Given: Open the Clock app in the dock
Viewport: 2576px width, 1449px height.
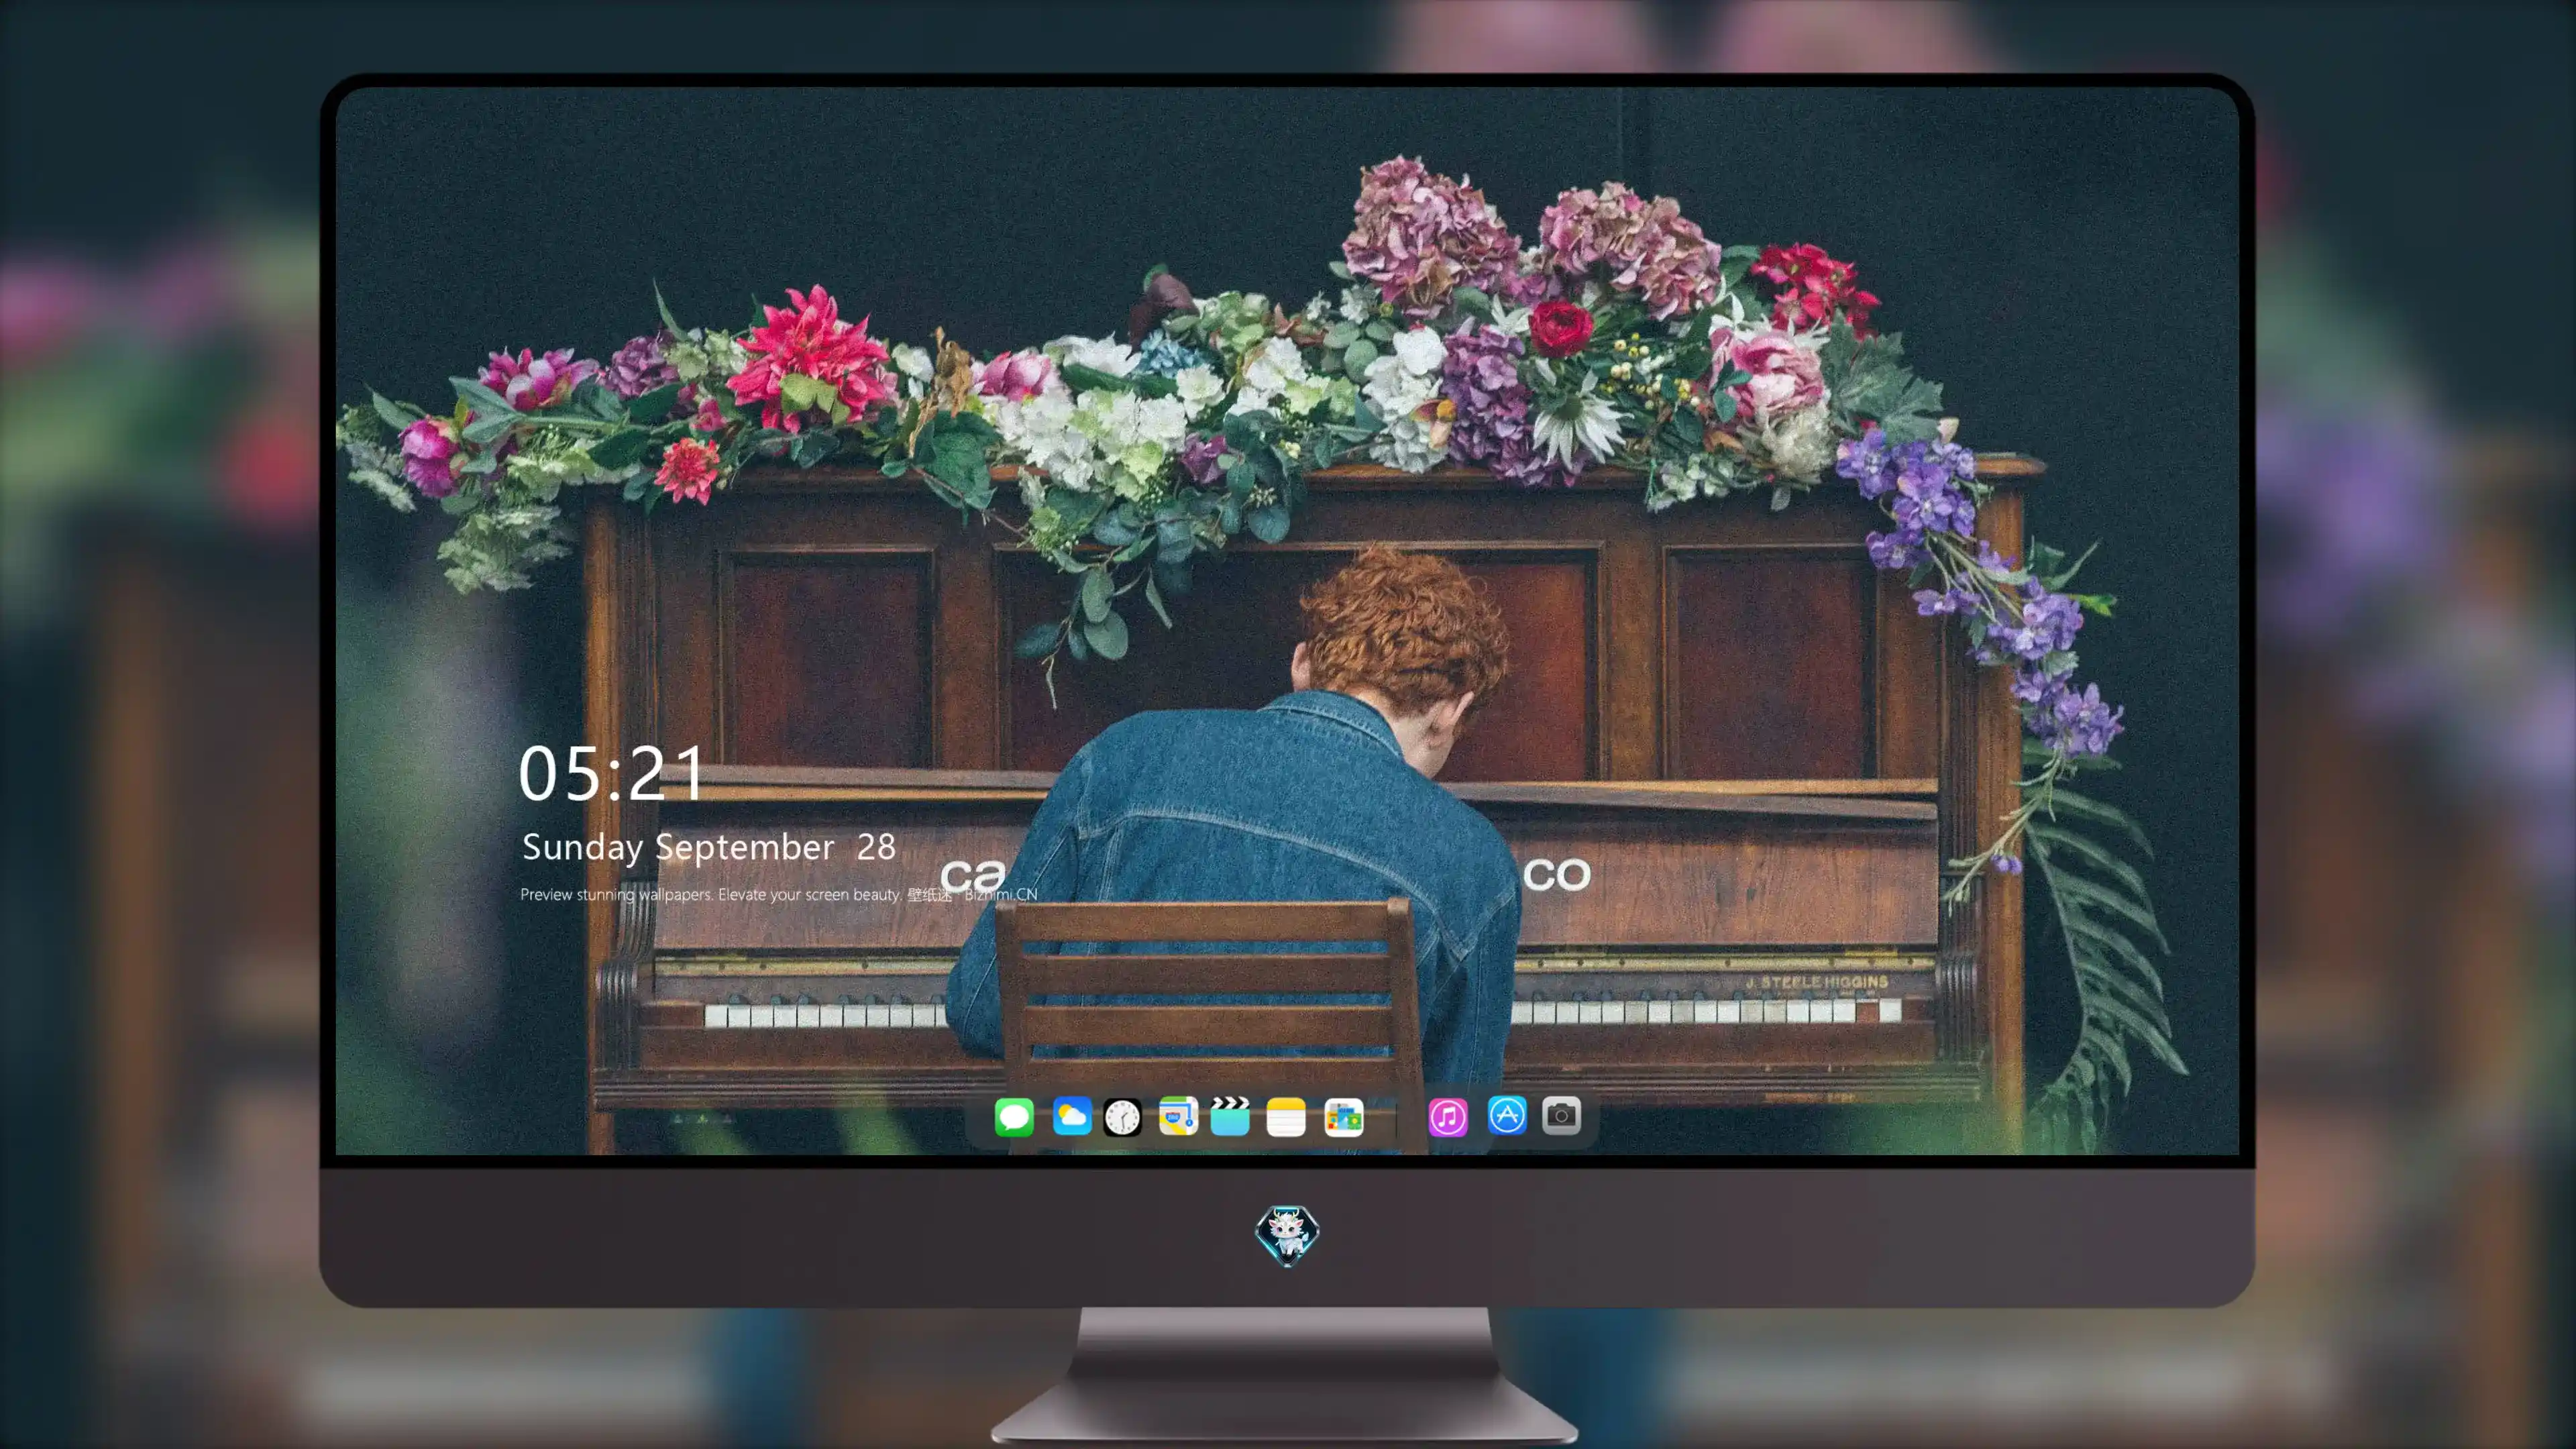Looking at the screenshot, I should click(1122, 1117).
